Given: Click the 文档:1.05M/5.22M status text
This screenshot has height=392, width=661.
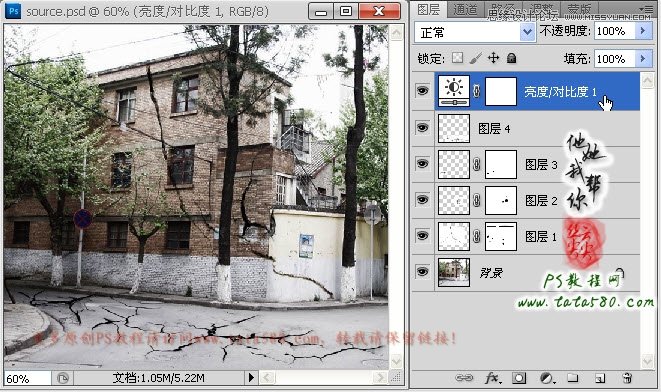Looking at the screenshot, I should tap(159, 378).
